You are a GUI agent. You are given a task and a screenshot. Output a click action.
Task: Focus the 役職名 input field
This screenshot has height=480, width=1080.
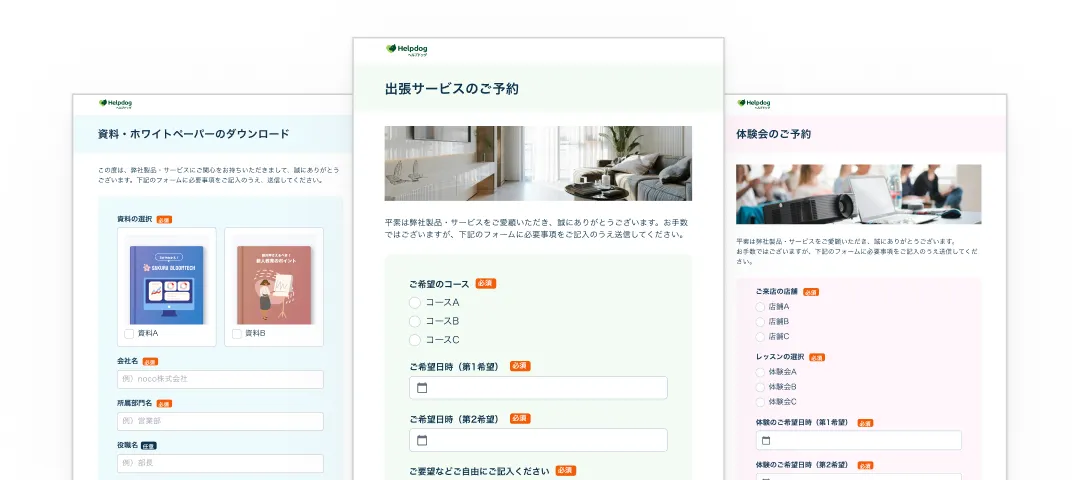pyautogui.click(x=220, y=463)
